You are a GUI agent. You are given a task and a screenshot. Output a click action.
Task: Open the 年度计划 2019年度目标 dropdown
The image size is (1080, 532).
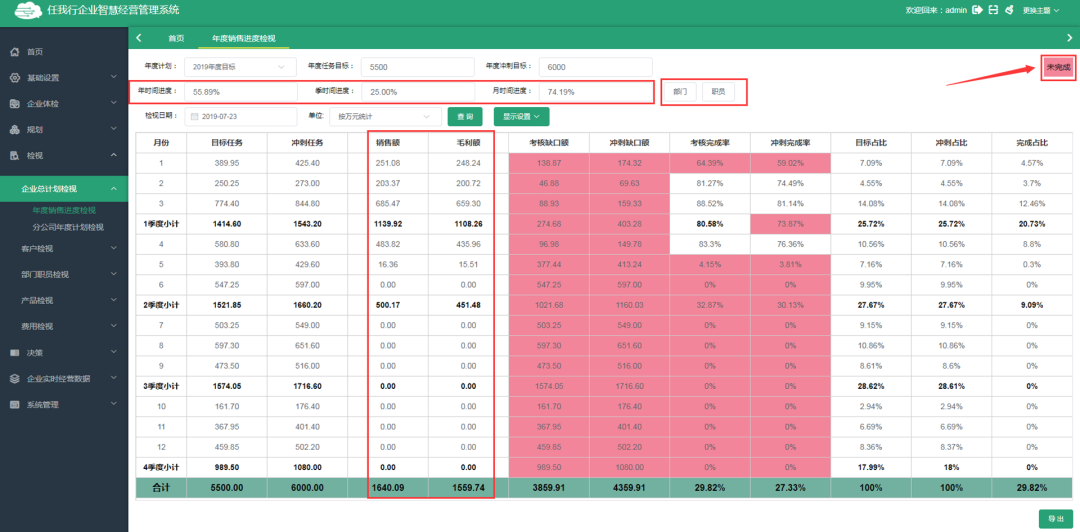(238, 67)
